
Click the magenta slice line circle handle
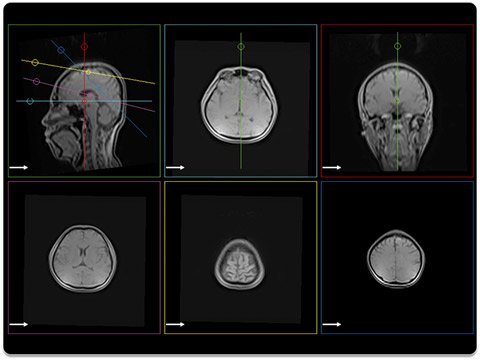coord(36,81)
